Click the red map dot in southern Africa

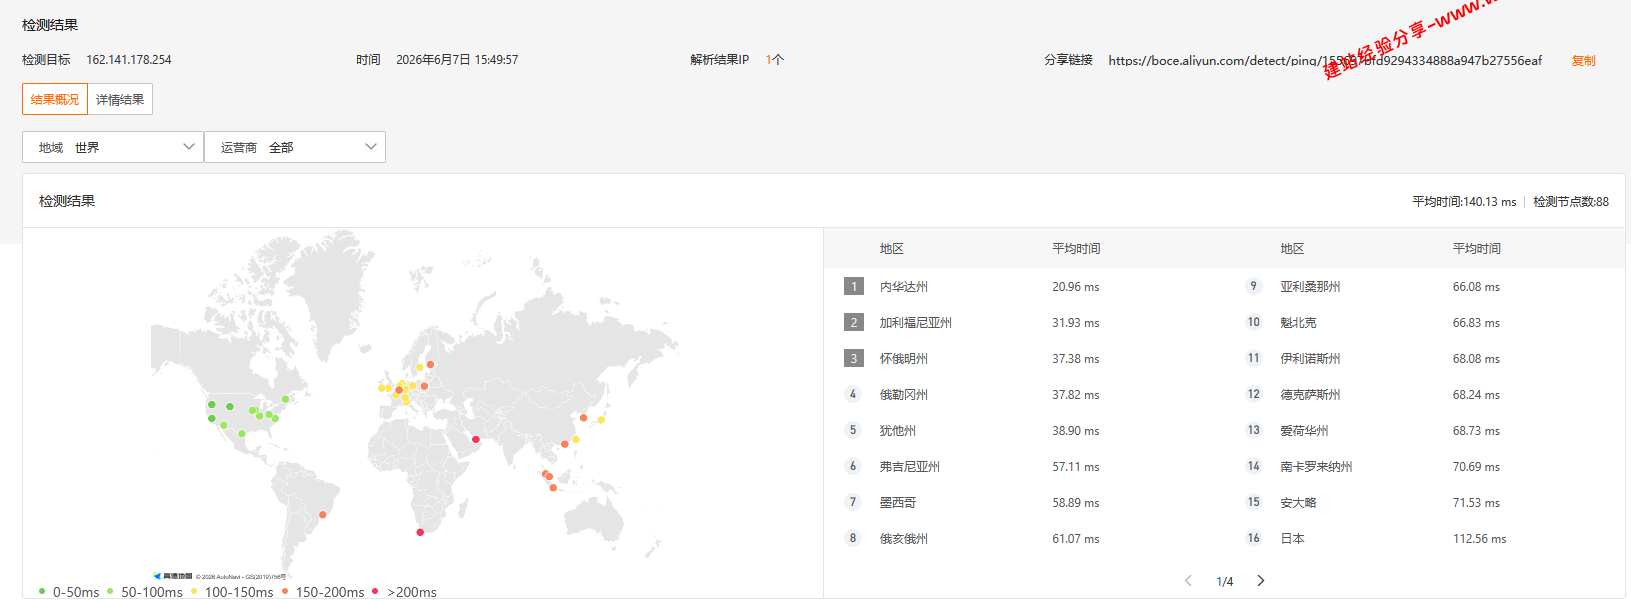(x=420, y=532)
